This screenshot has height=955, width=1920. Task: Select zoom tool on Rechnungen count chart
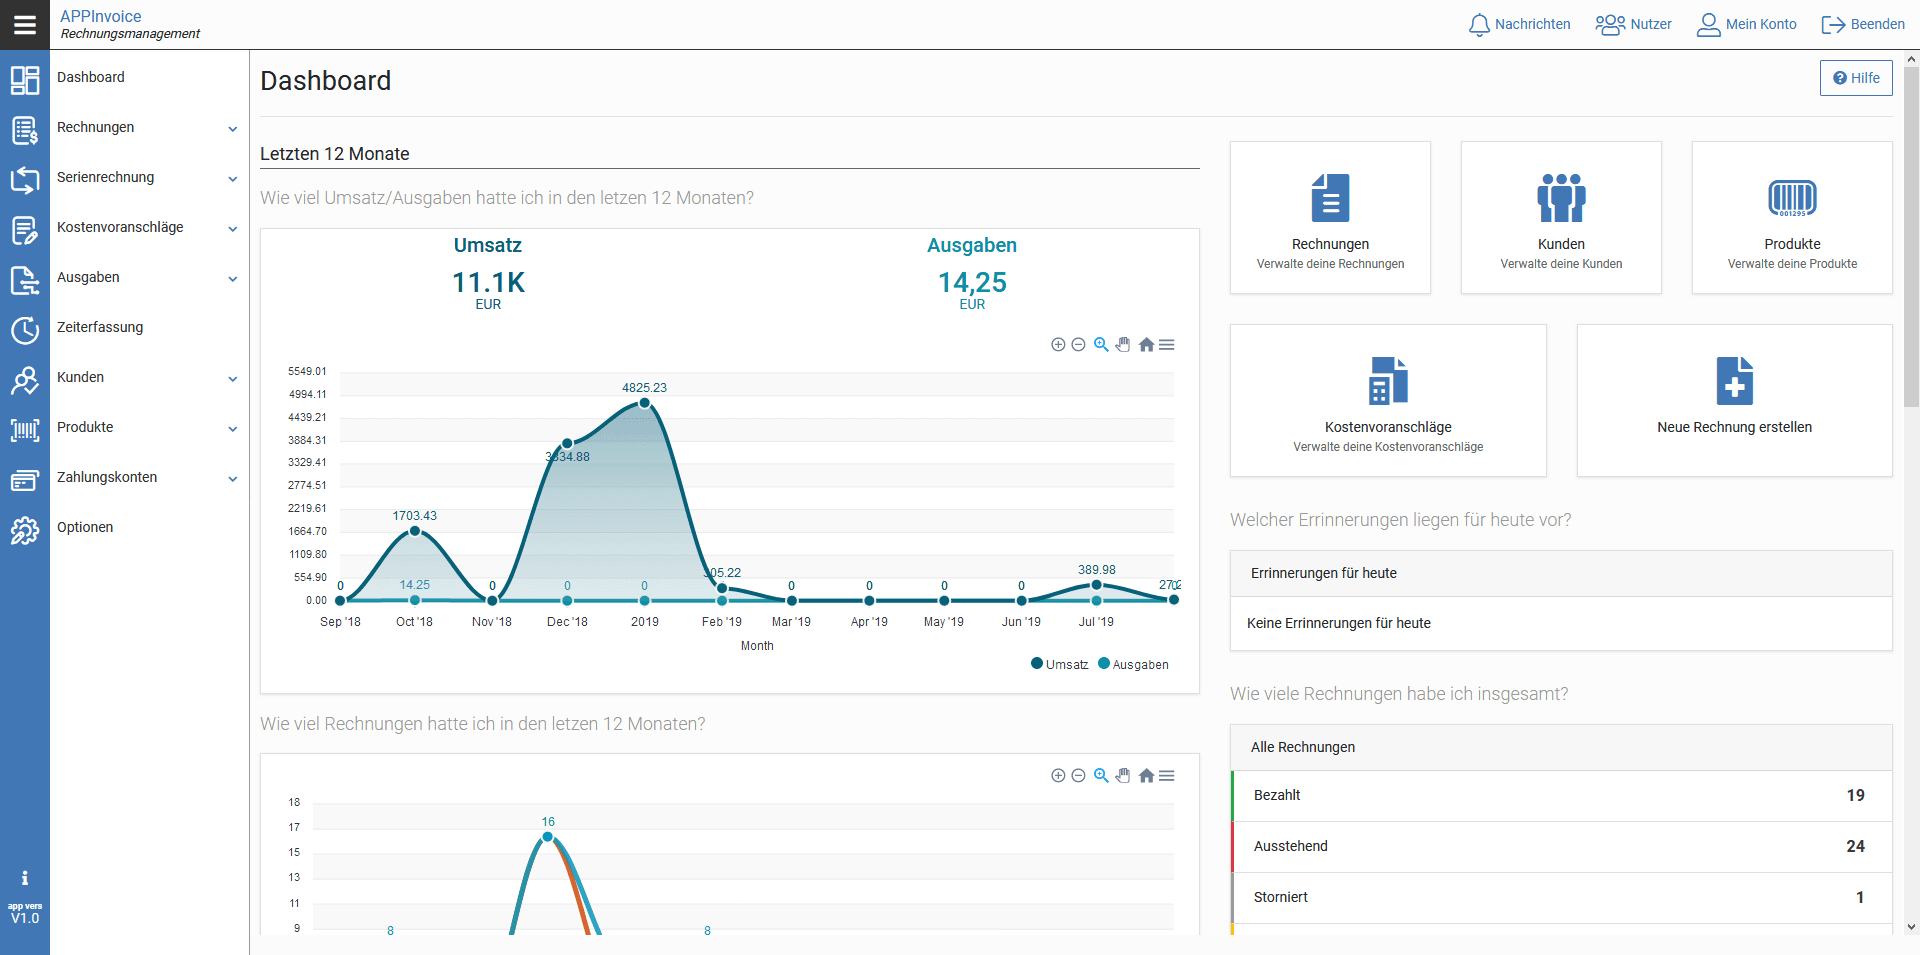coord(1101,775)
